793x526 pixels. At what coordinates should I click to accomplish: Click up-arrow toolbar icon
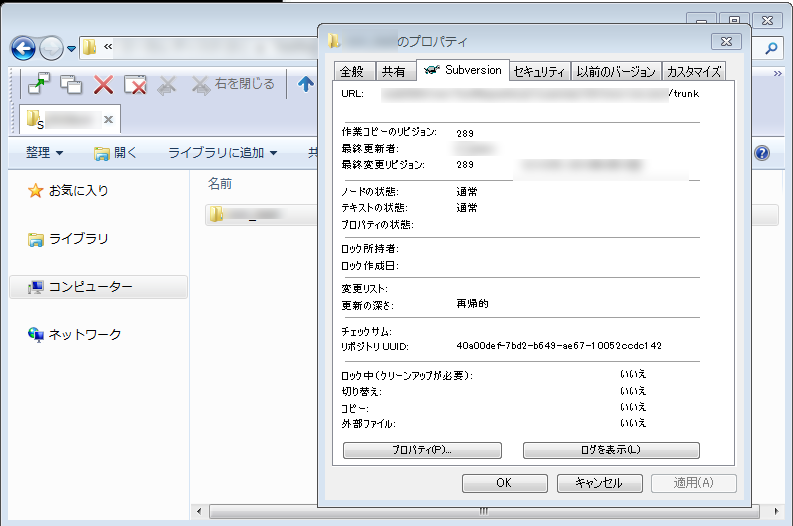[305, 84]
